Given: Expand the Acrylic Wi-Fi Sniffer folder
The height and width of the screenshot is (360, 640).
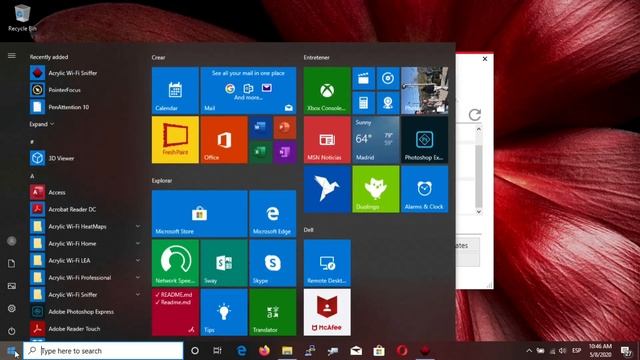Looking at the screenshot, I should (138, 294).
